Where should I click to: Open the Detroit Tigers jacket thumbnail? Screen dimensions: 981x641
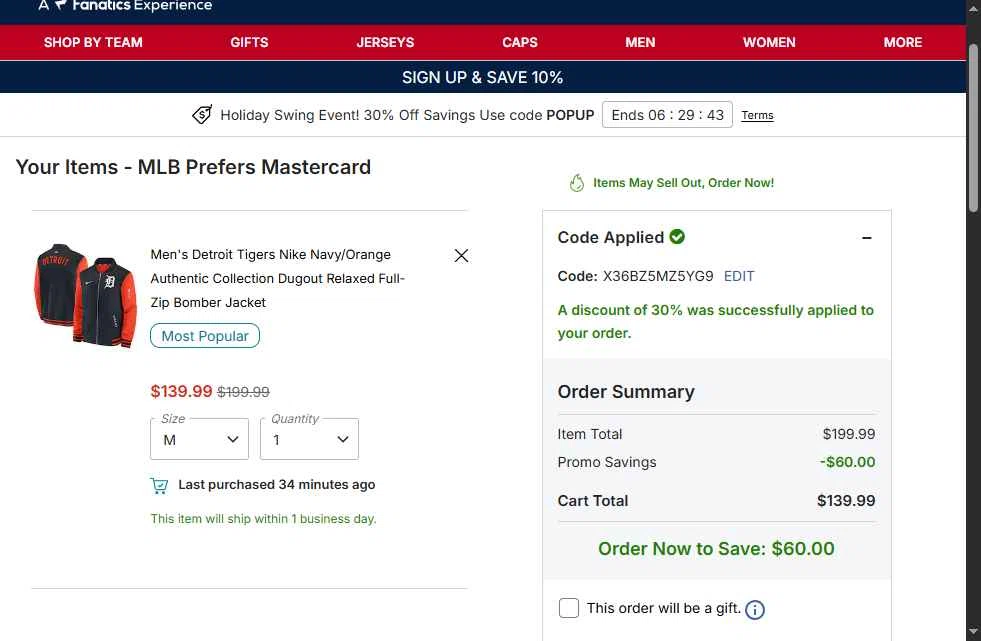85,295
